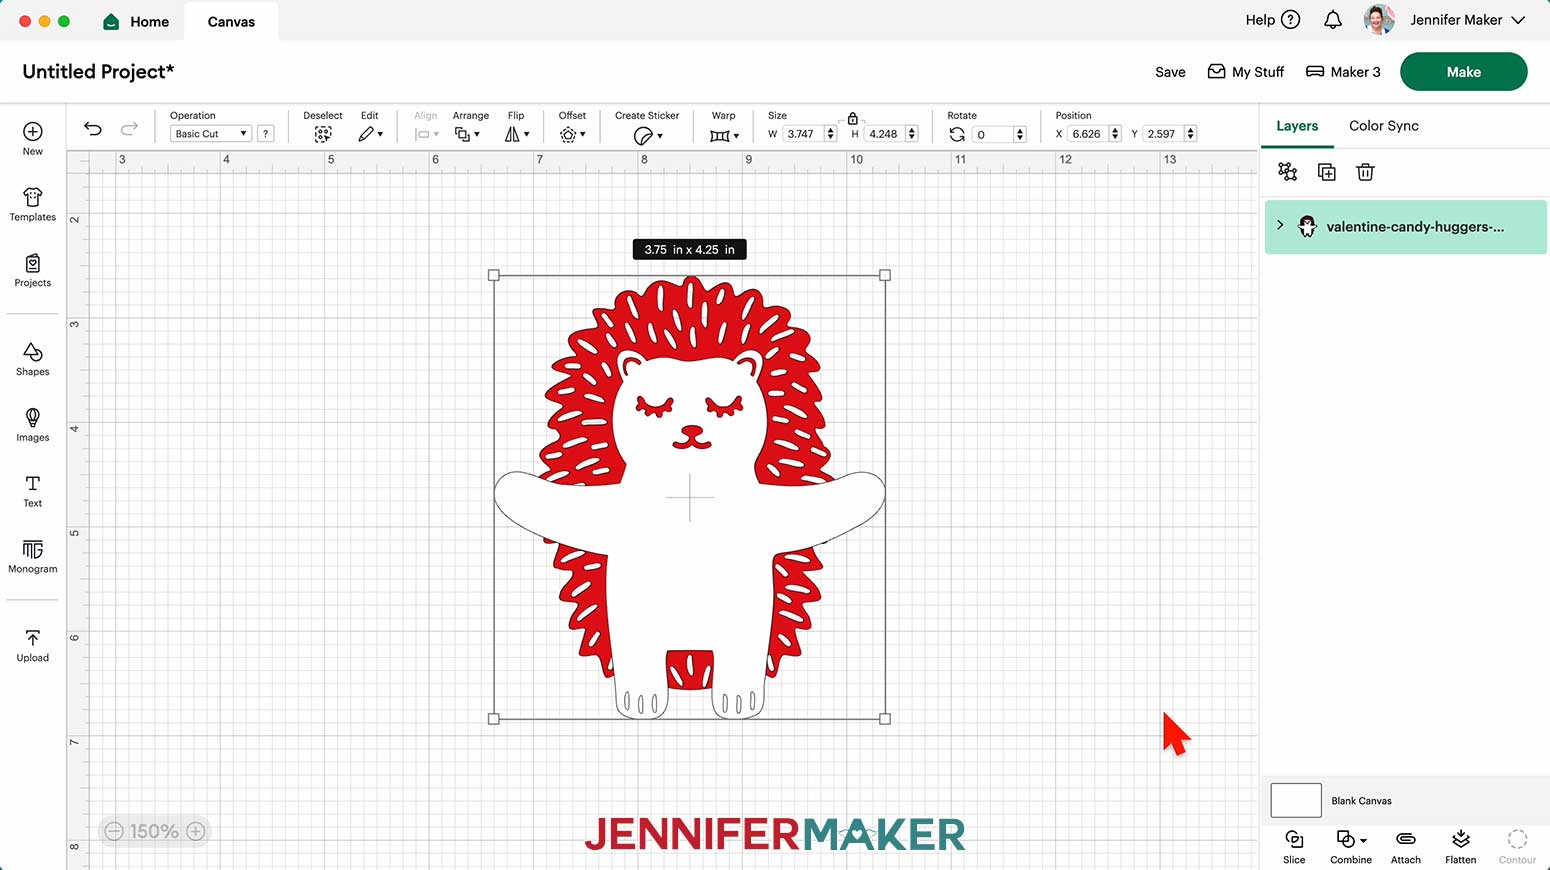The width and height of the screenshot is (1550, 870).
Task: Open the Arrange dropdown
Action: click(467, 134)
